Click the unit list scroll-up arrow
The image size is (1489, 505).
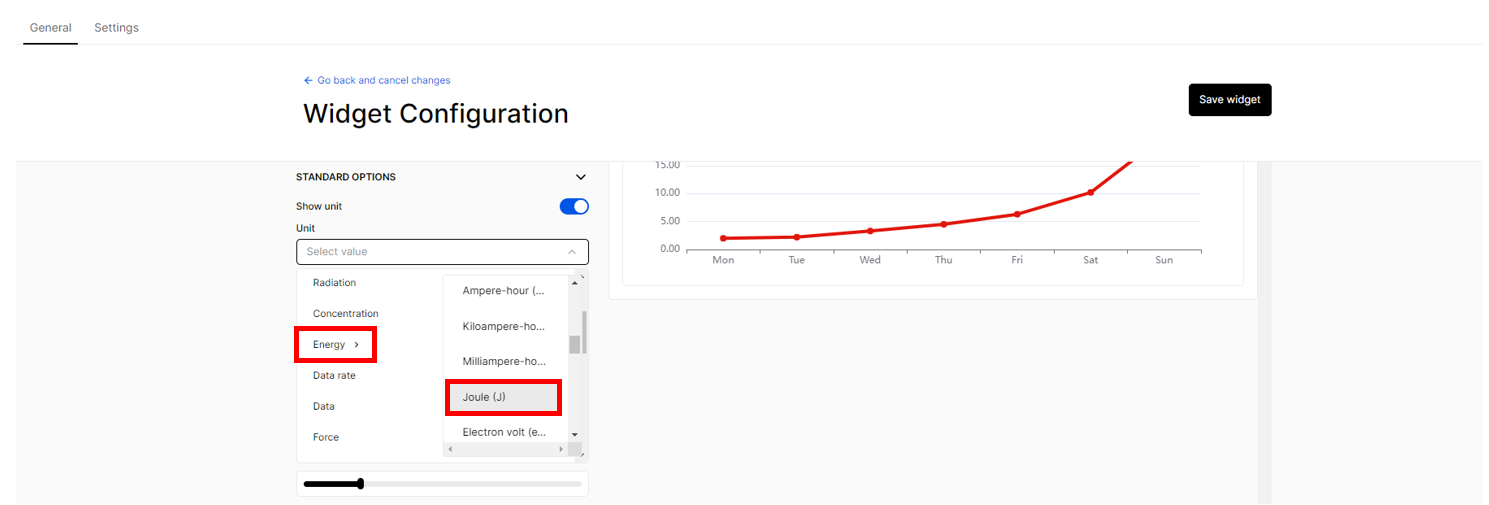point(574,283)
